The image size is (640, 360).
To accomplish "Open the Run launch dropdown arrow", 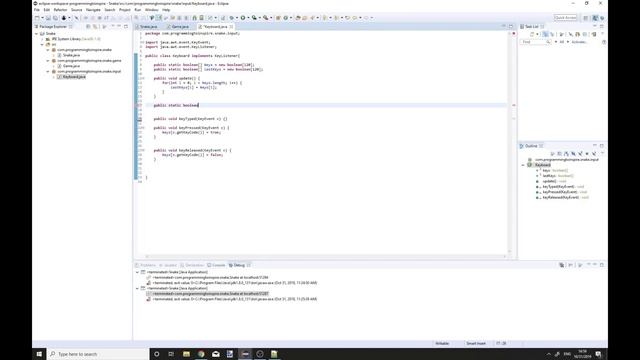I will pos(248,18).
